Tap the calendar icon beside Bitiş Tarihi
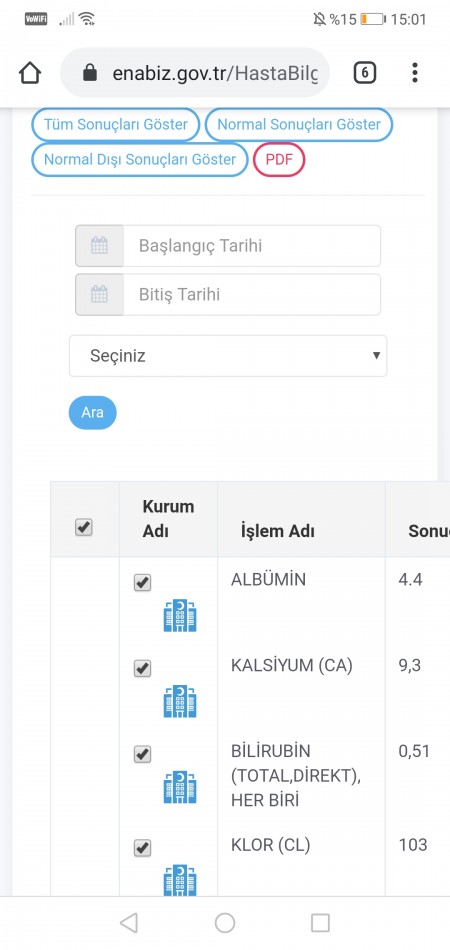The width and height of the screenshot is (450, 950). pyautogui.click(x=99, y=295)
